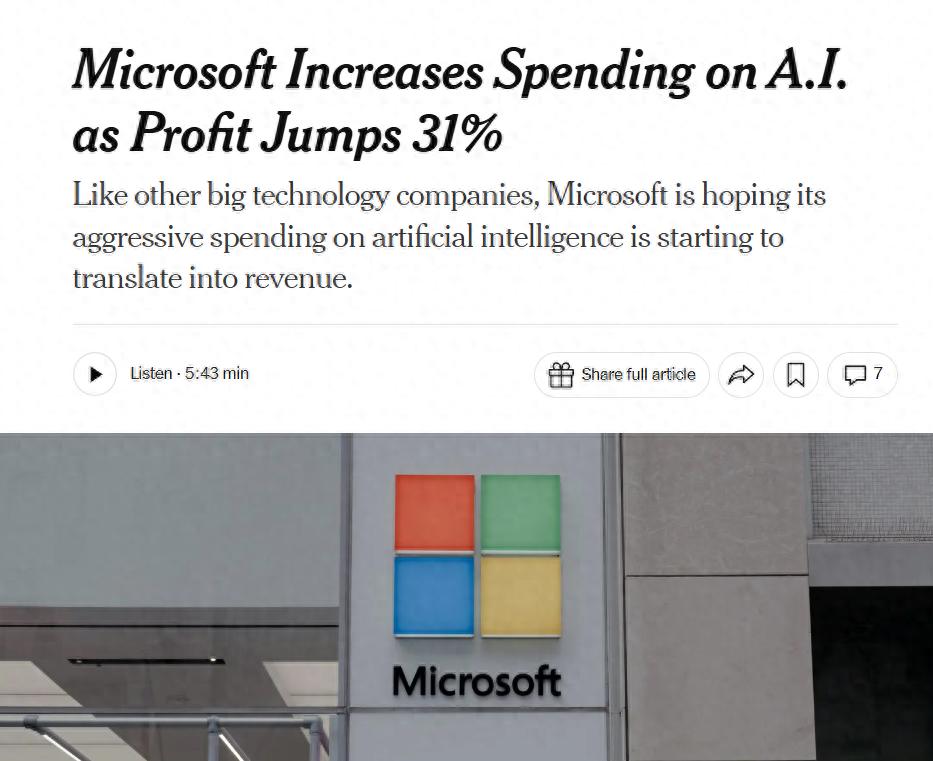Viewport: 933px width, 761px height.
Task: Click the blue square of the Microsoft logo
Action: point(434,596)
